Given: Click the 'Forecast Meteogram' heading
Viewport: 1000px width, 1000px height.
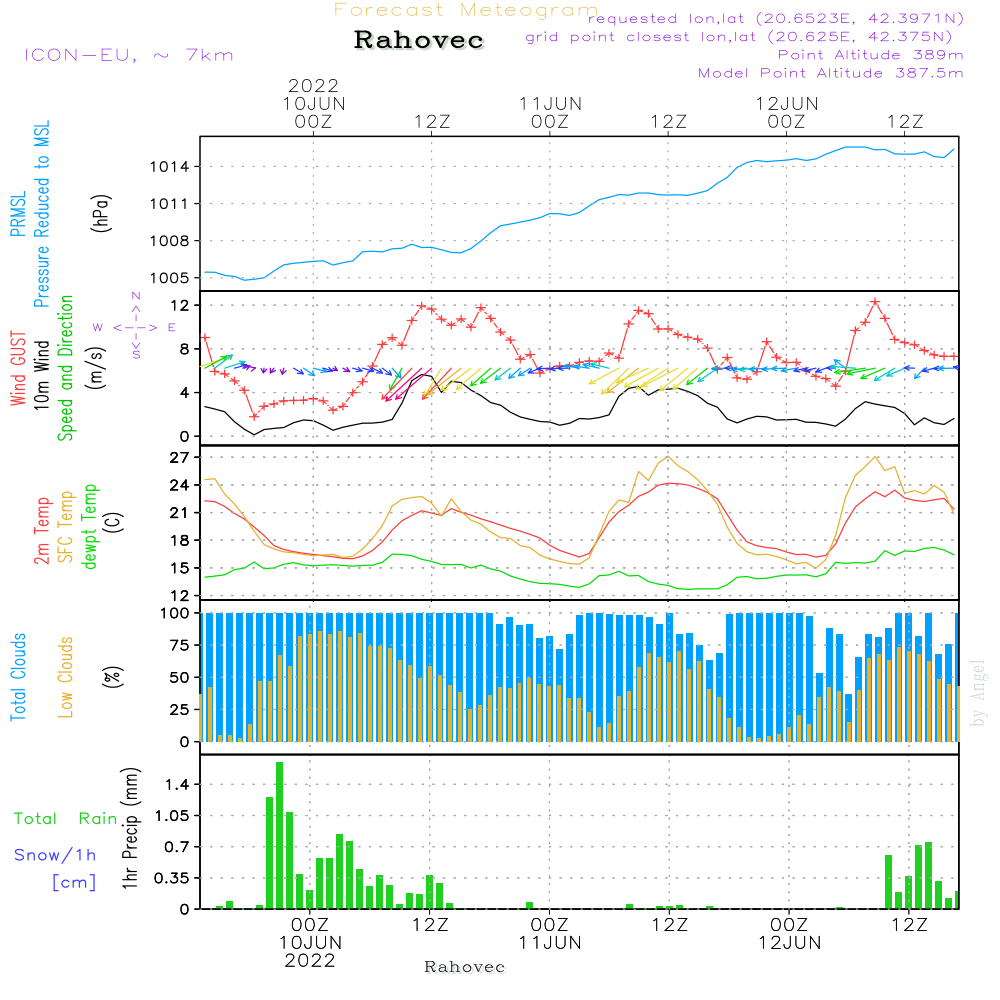Looking at the screenshot, I should coord(466,10).
